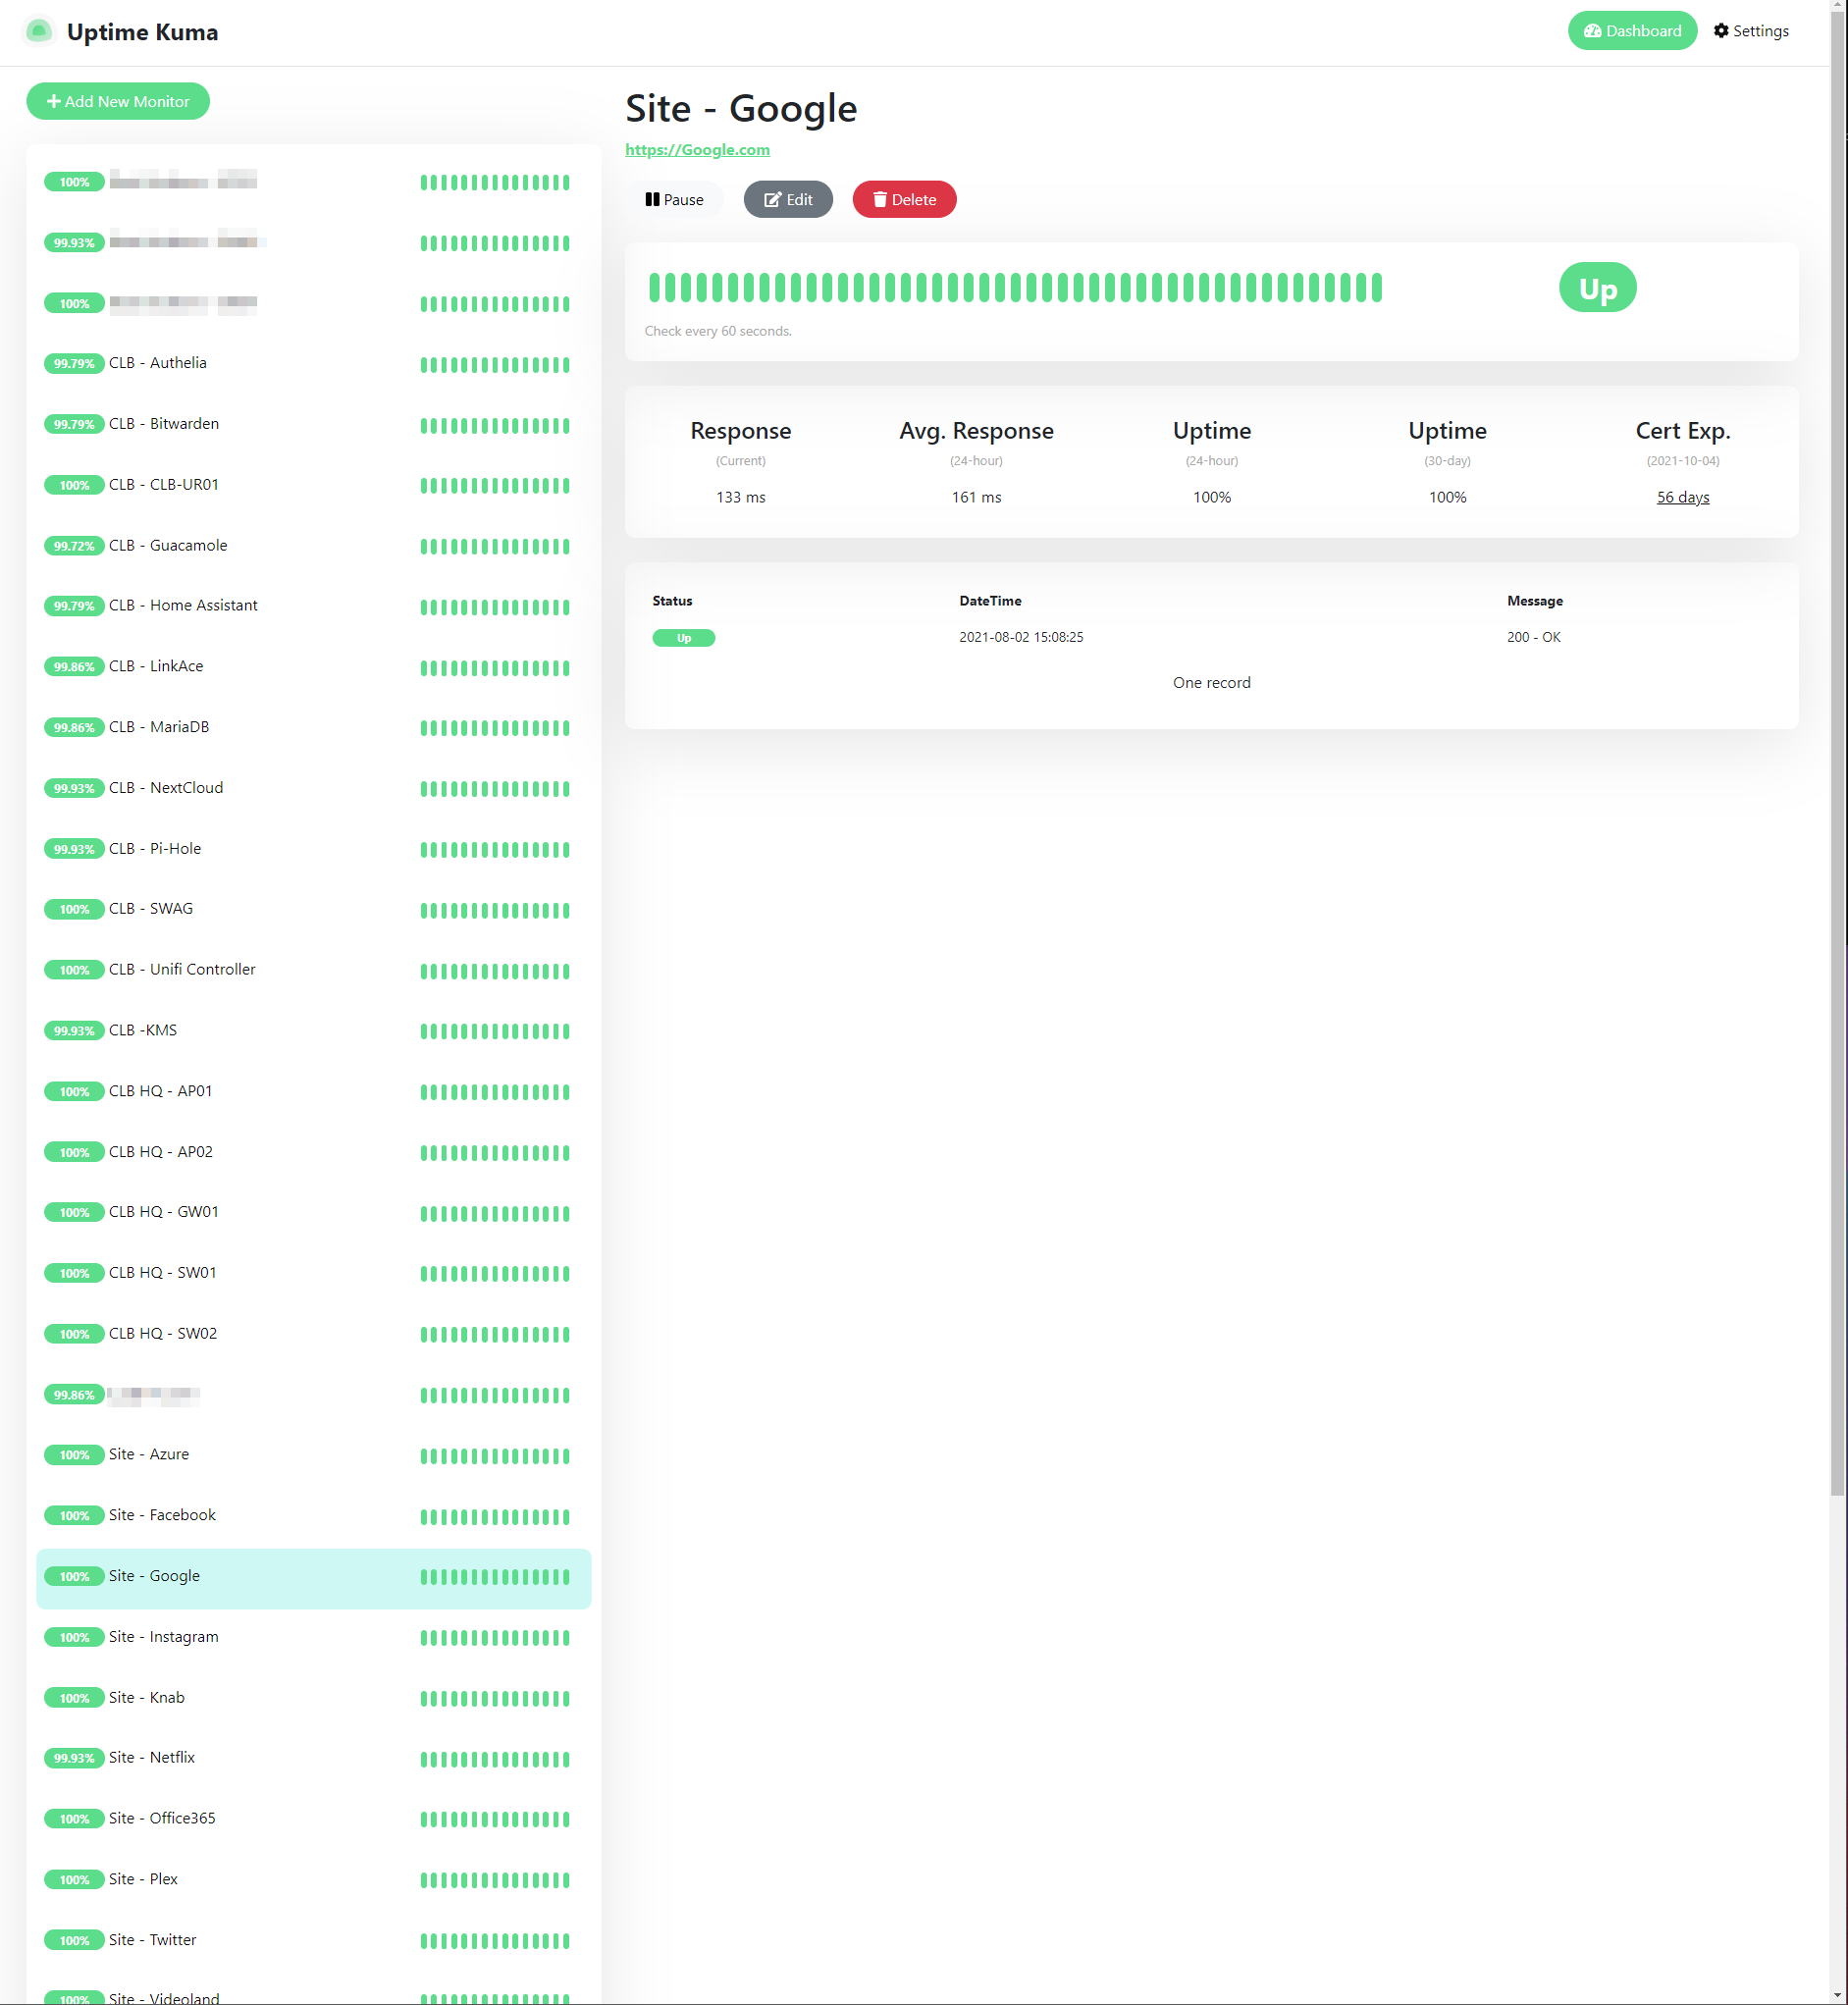
Task: Select the Site - Instagram monitor
Action: pos(314,1638)
